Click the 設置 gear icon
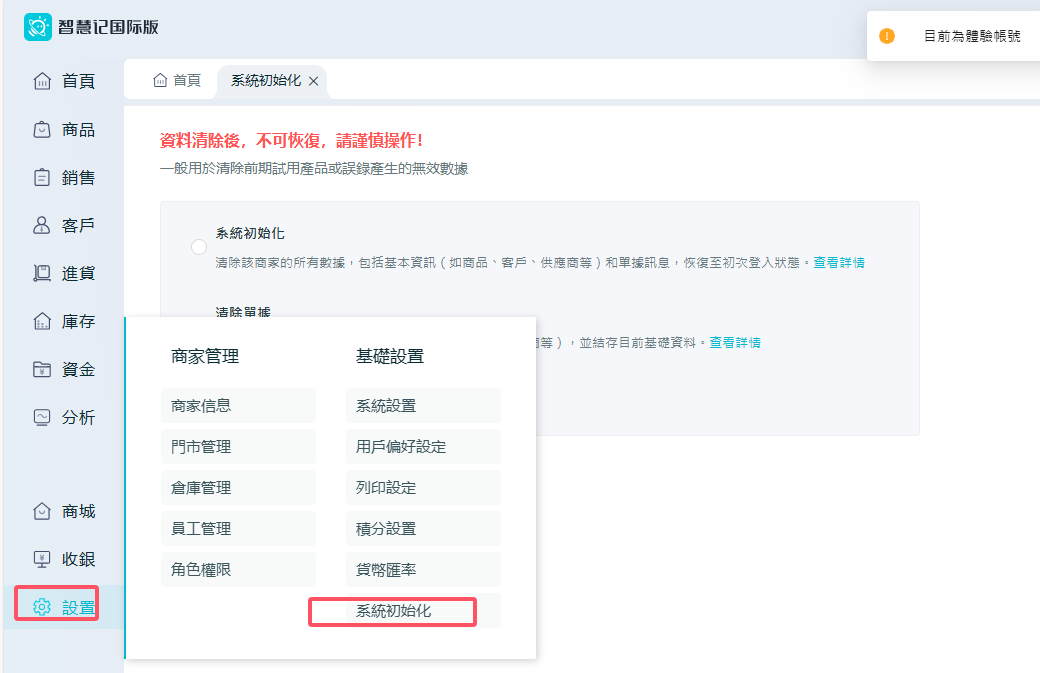This screenshot has width=1040, height=673. coord(42,607)
